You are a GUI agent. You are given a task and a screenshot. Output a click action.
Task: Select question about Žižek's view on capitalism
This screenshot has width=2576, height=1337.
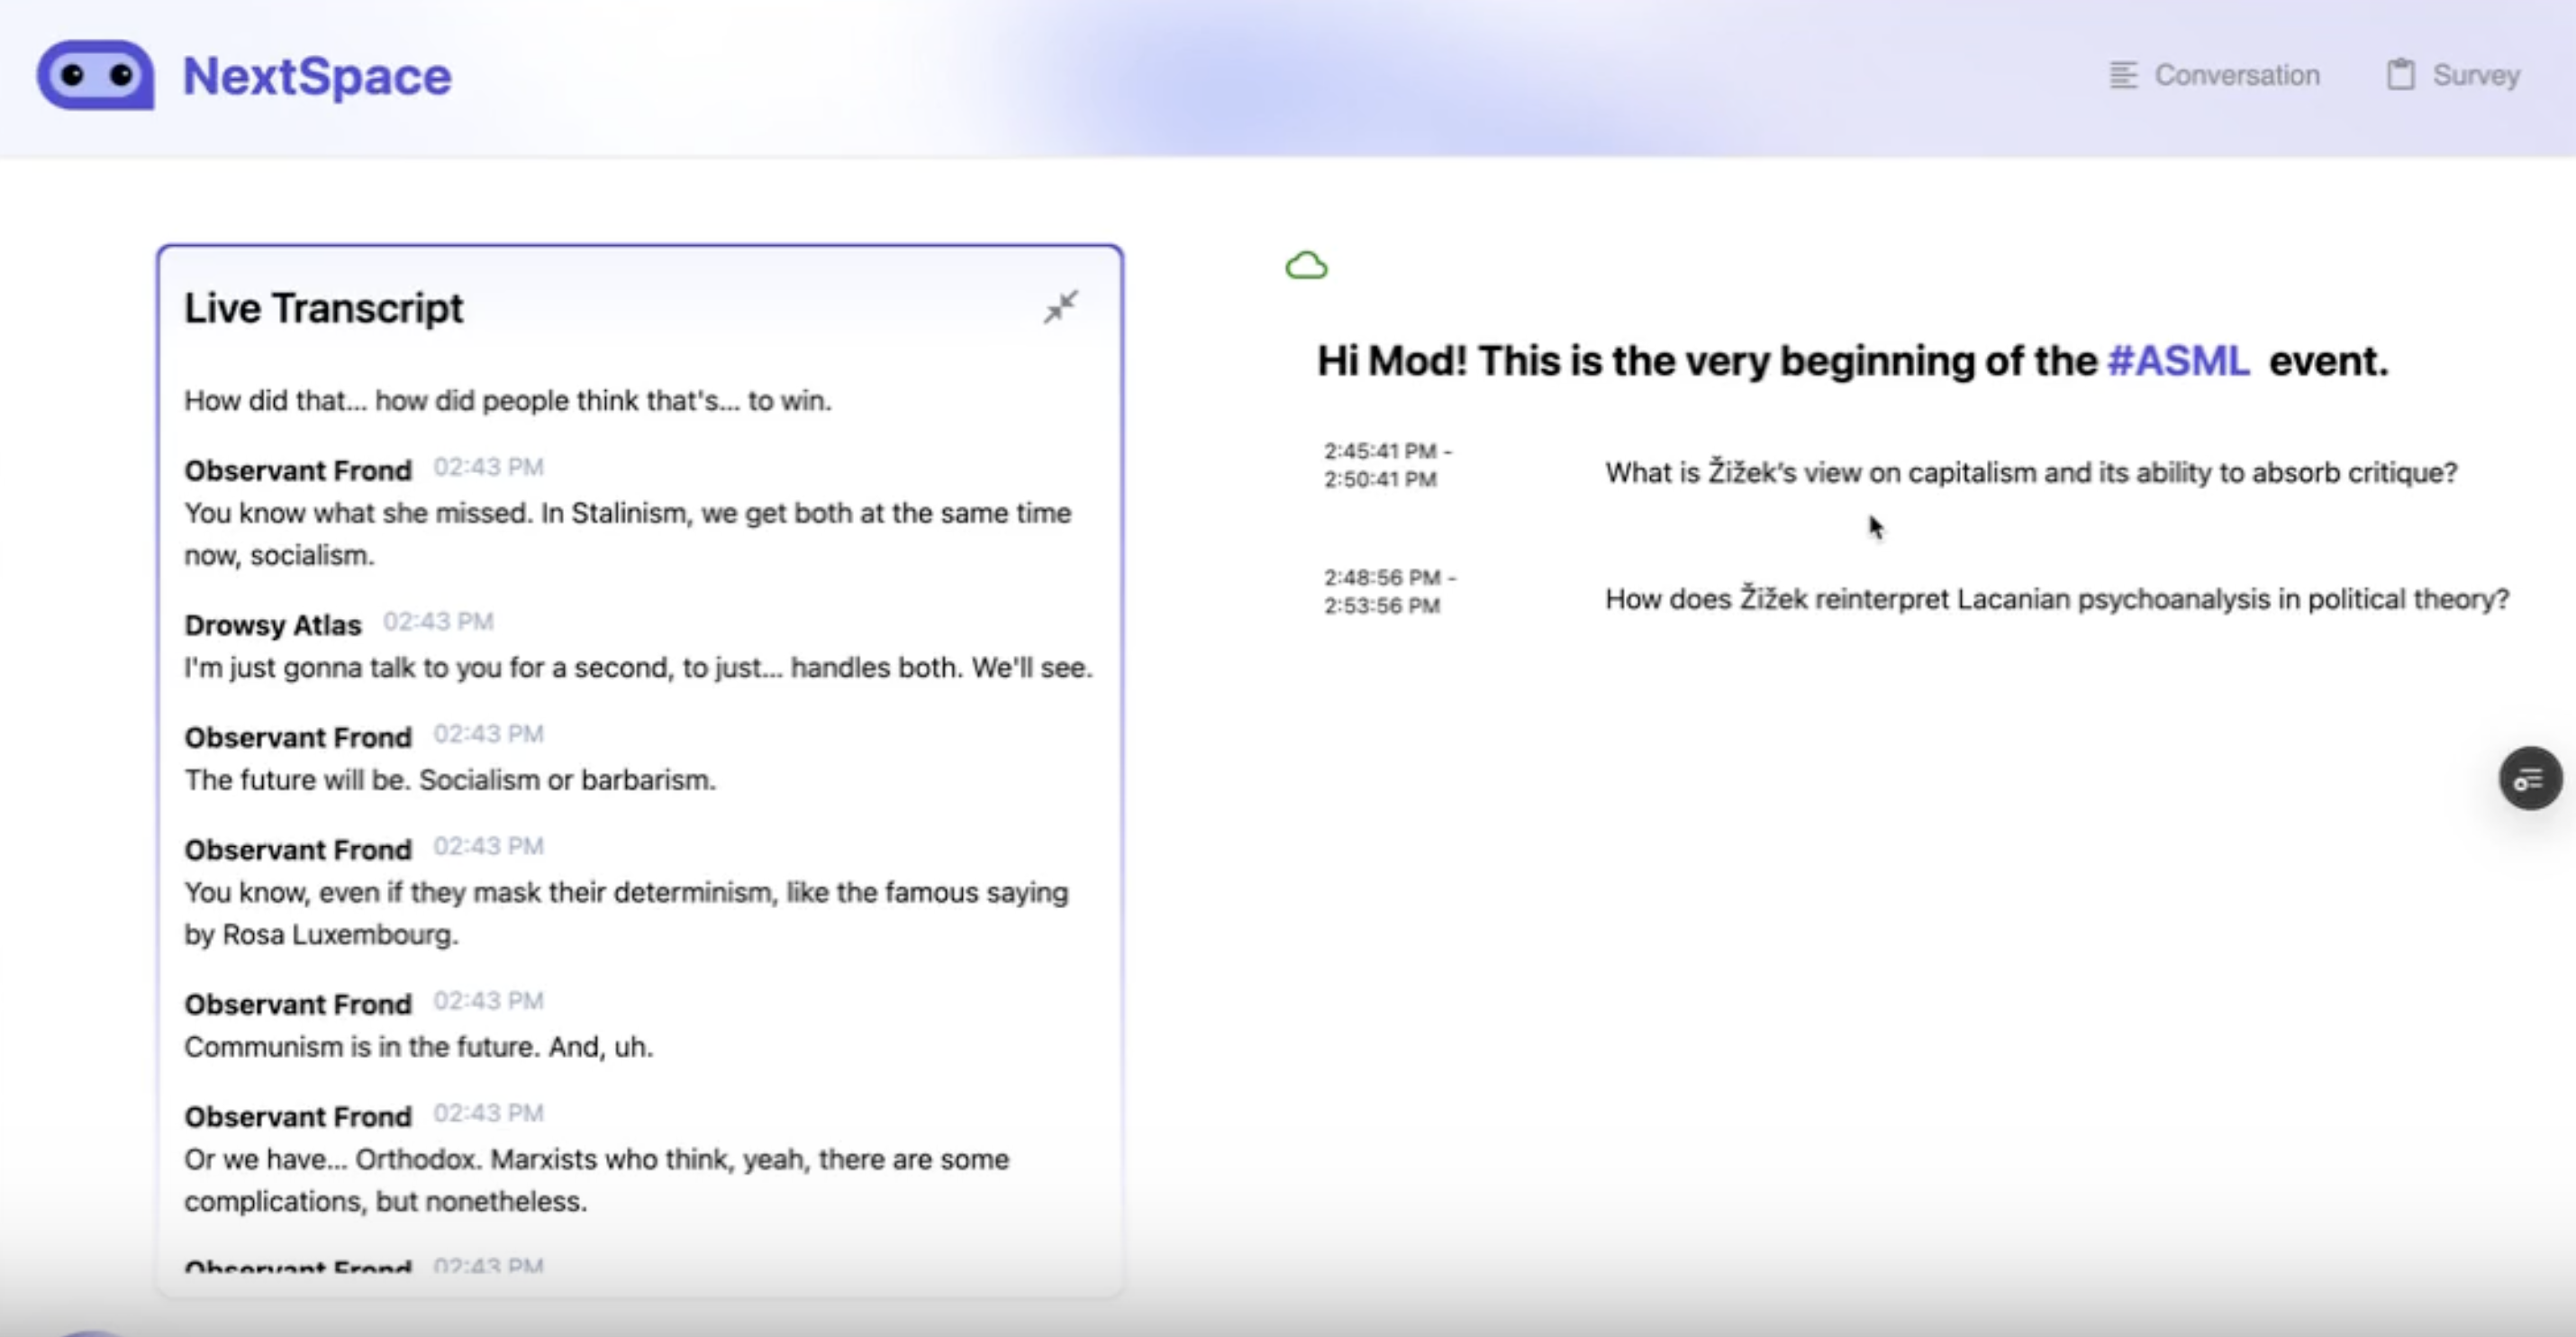pos(2030,472)
